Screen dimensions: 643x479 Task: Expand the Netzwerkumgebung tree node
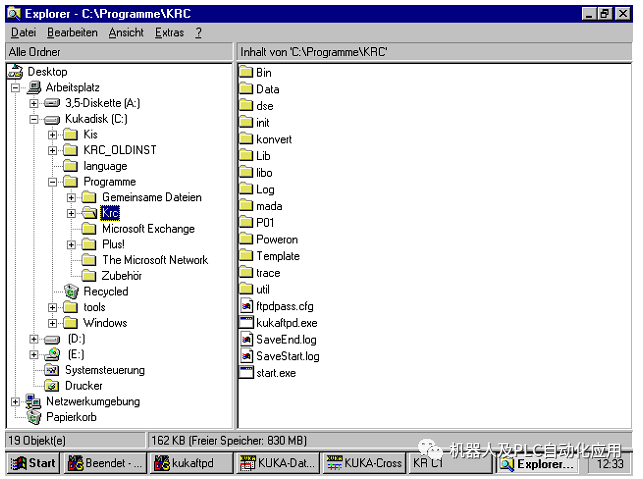point(15,401)
